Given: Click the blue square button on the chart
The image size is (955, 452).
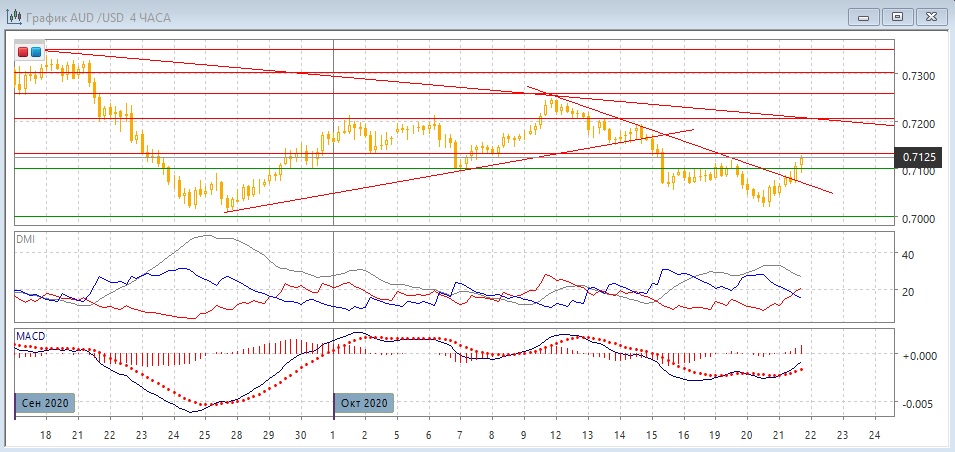Looking at the screenshot, I should pyautogui.click(x=37, y=52).
